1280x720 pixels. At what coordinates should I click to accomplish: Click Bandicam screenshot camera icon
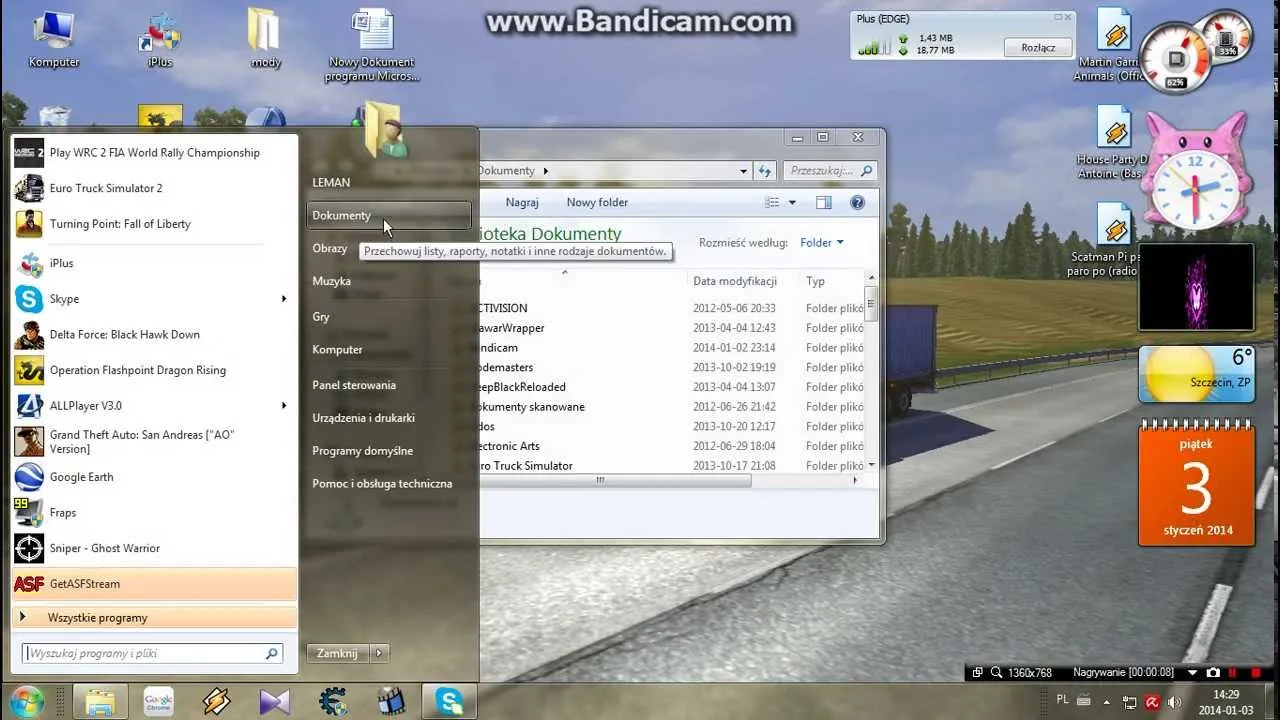(1212, 672)
